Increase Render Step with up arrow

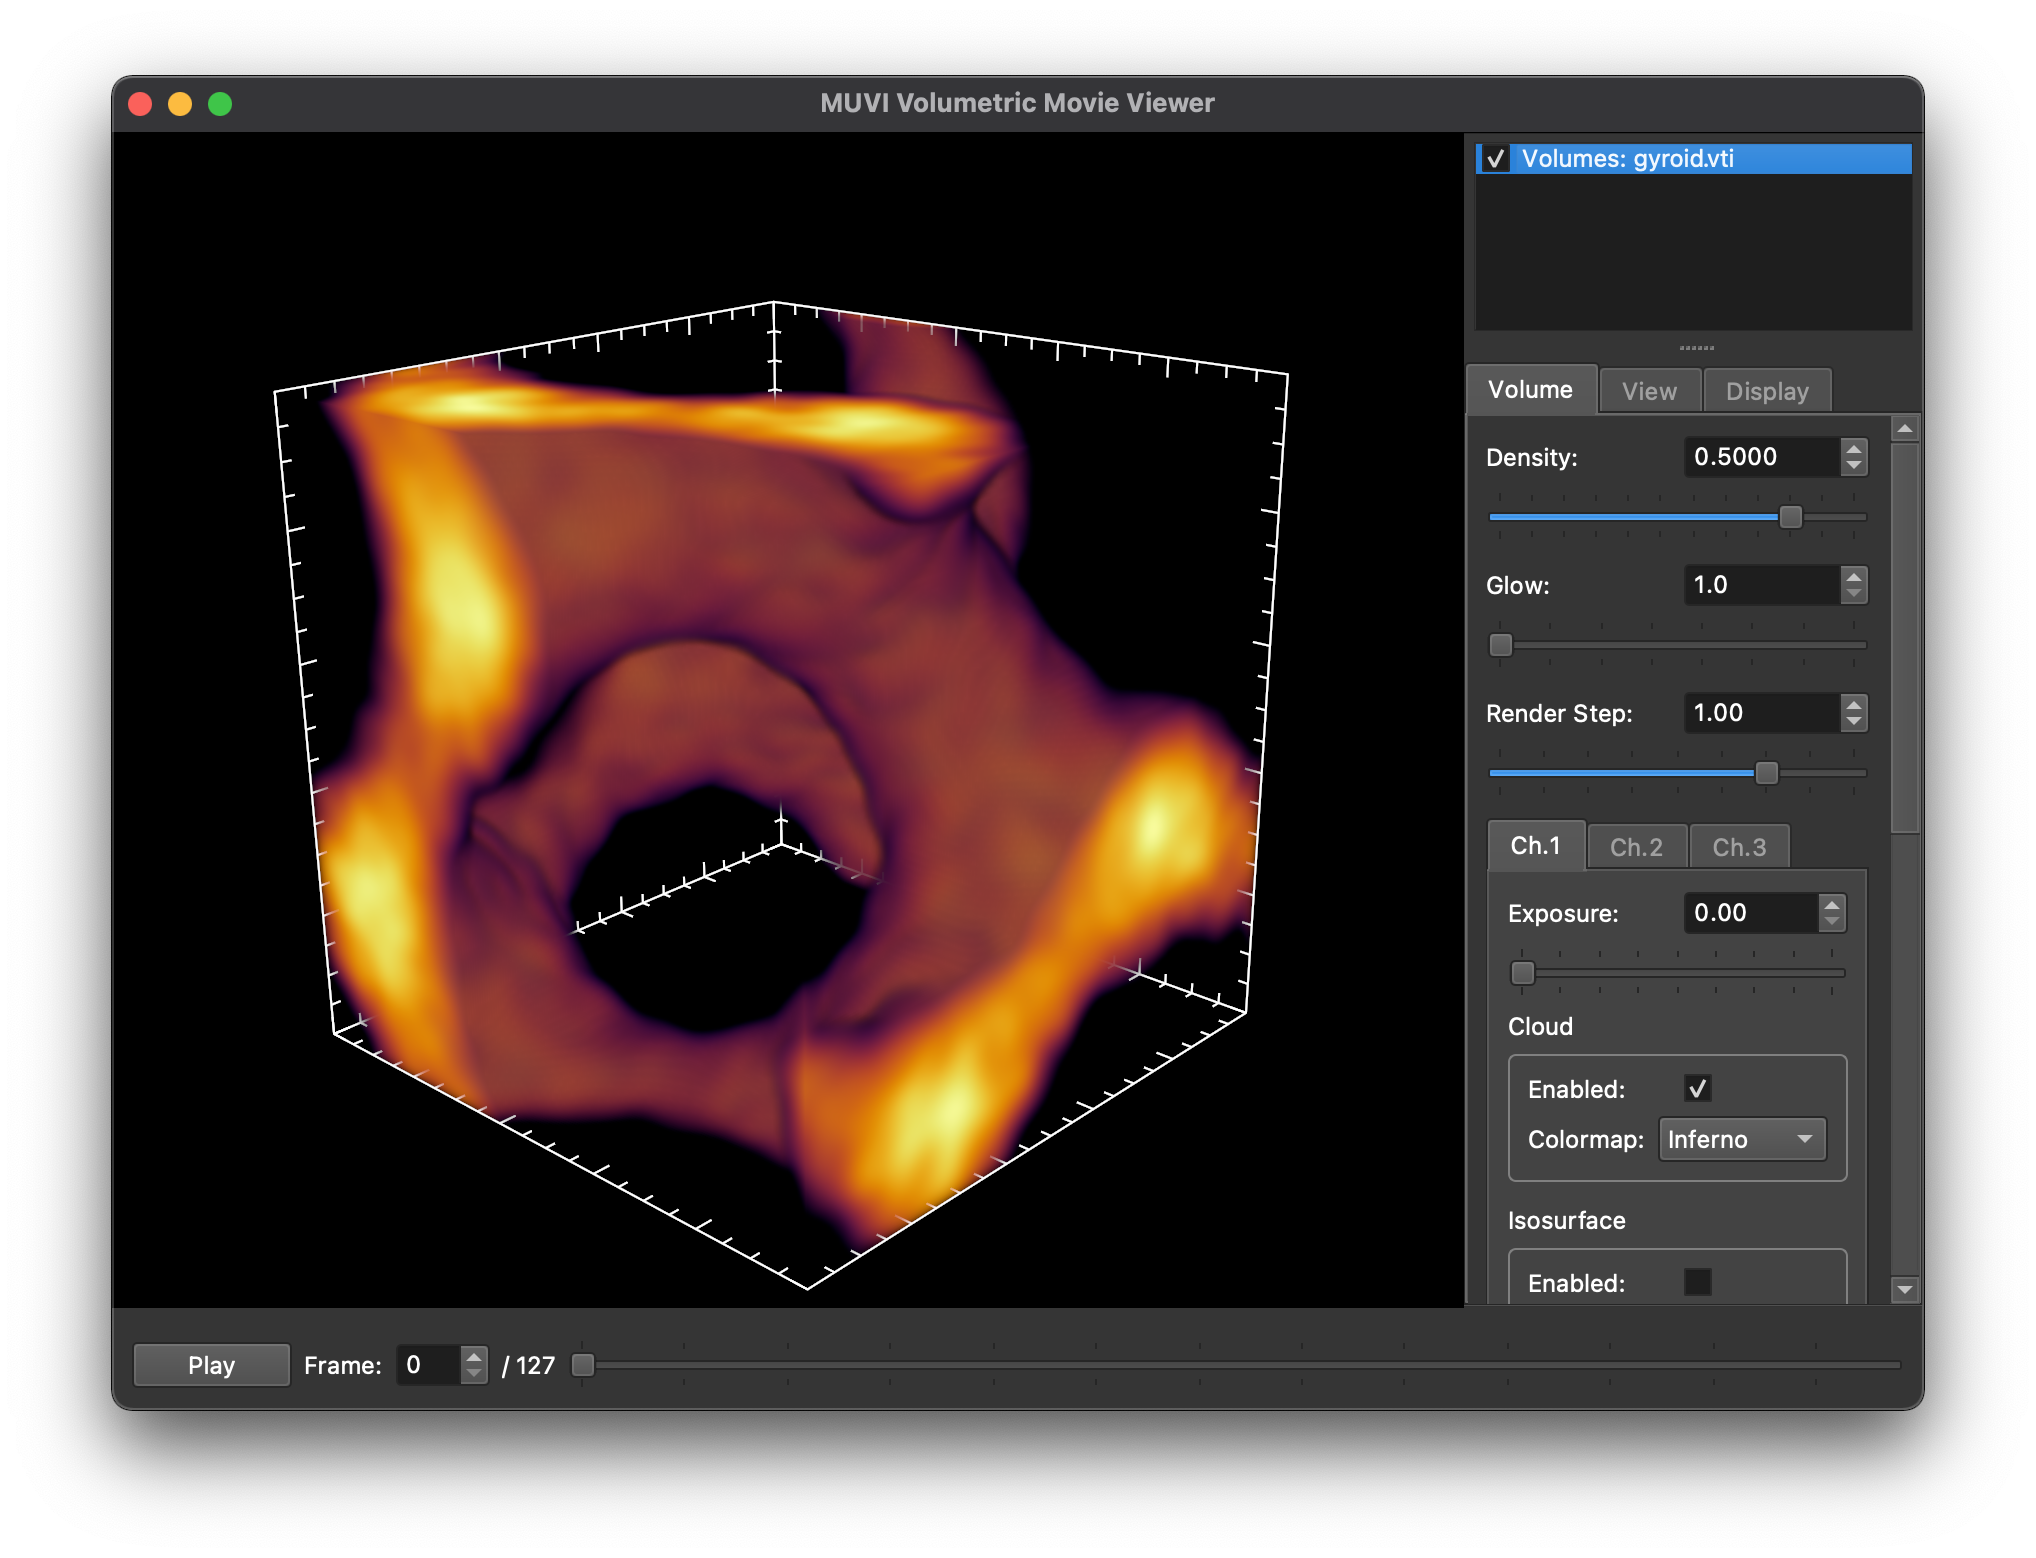(x=1854, y=705)
